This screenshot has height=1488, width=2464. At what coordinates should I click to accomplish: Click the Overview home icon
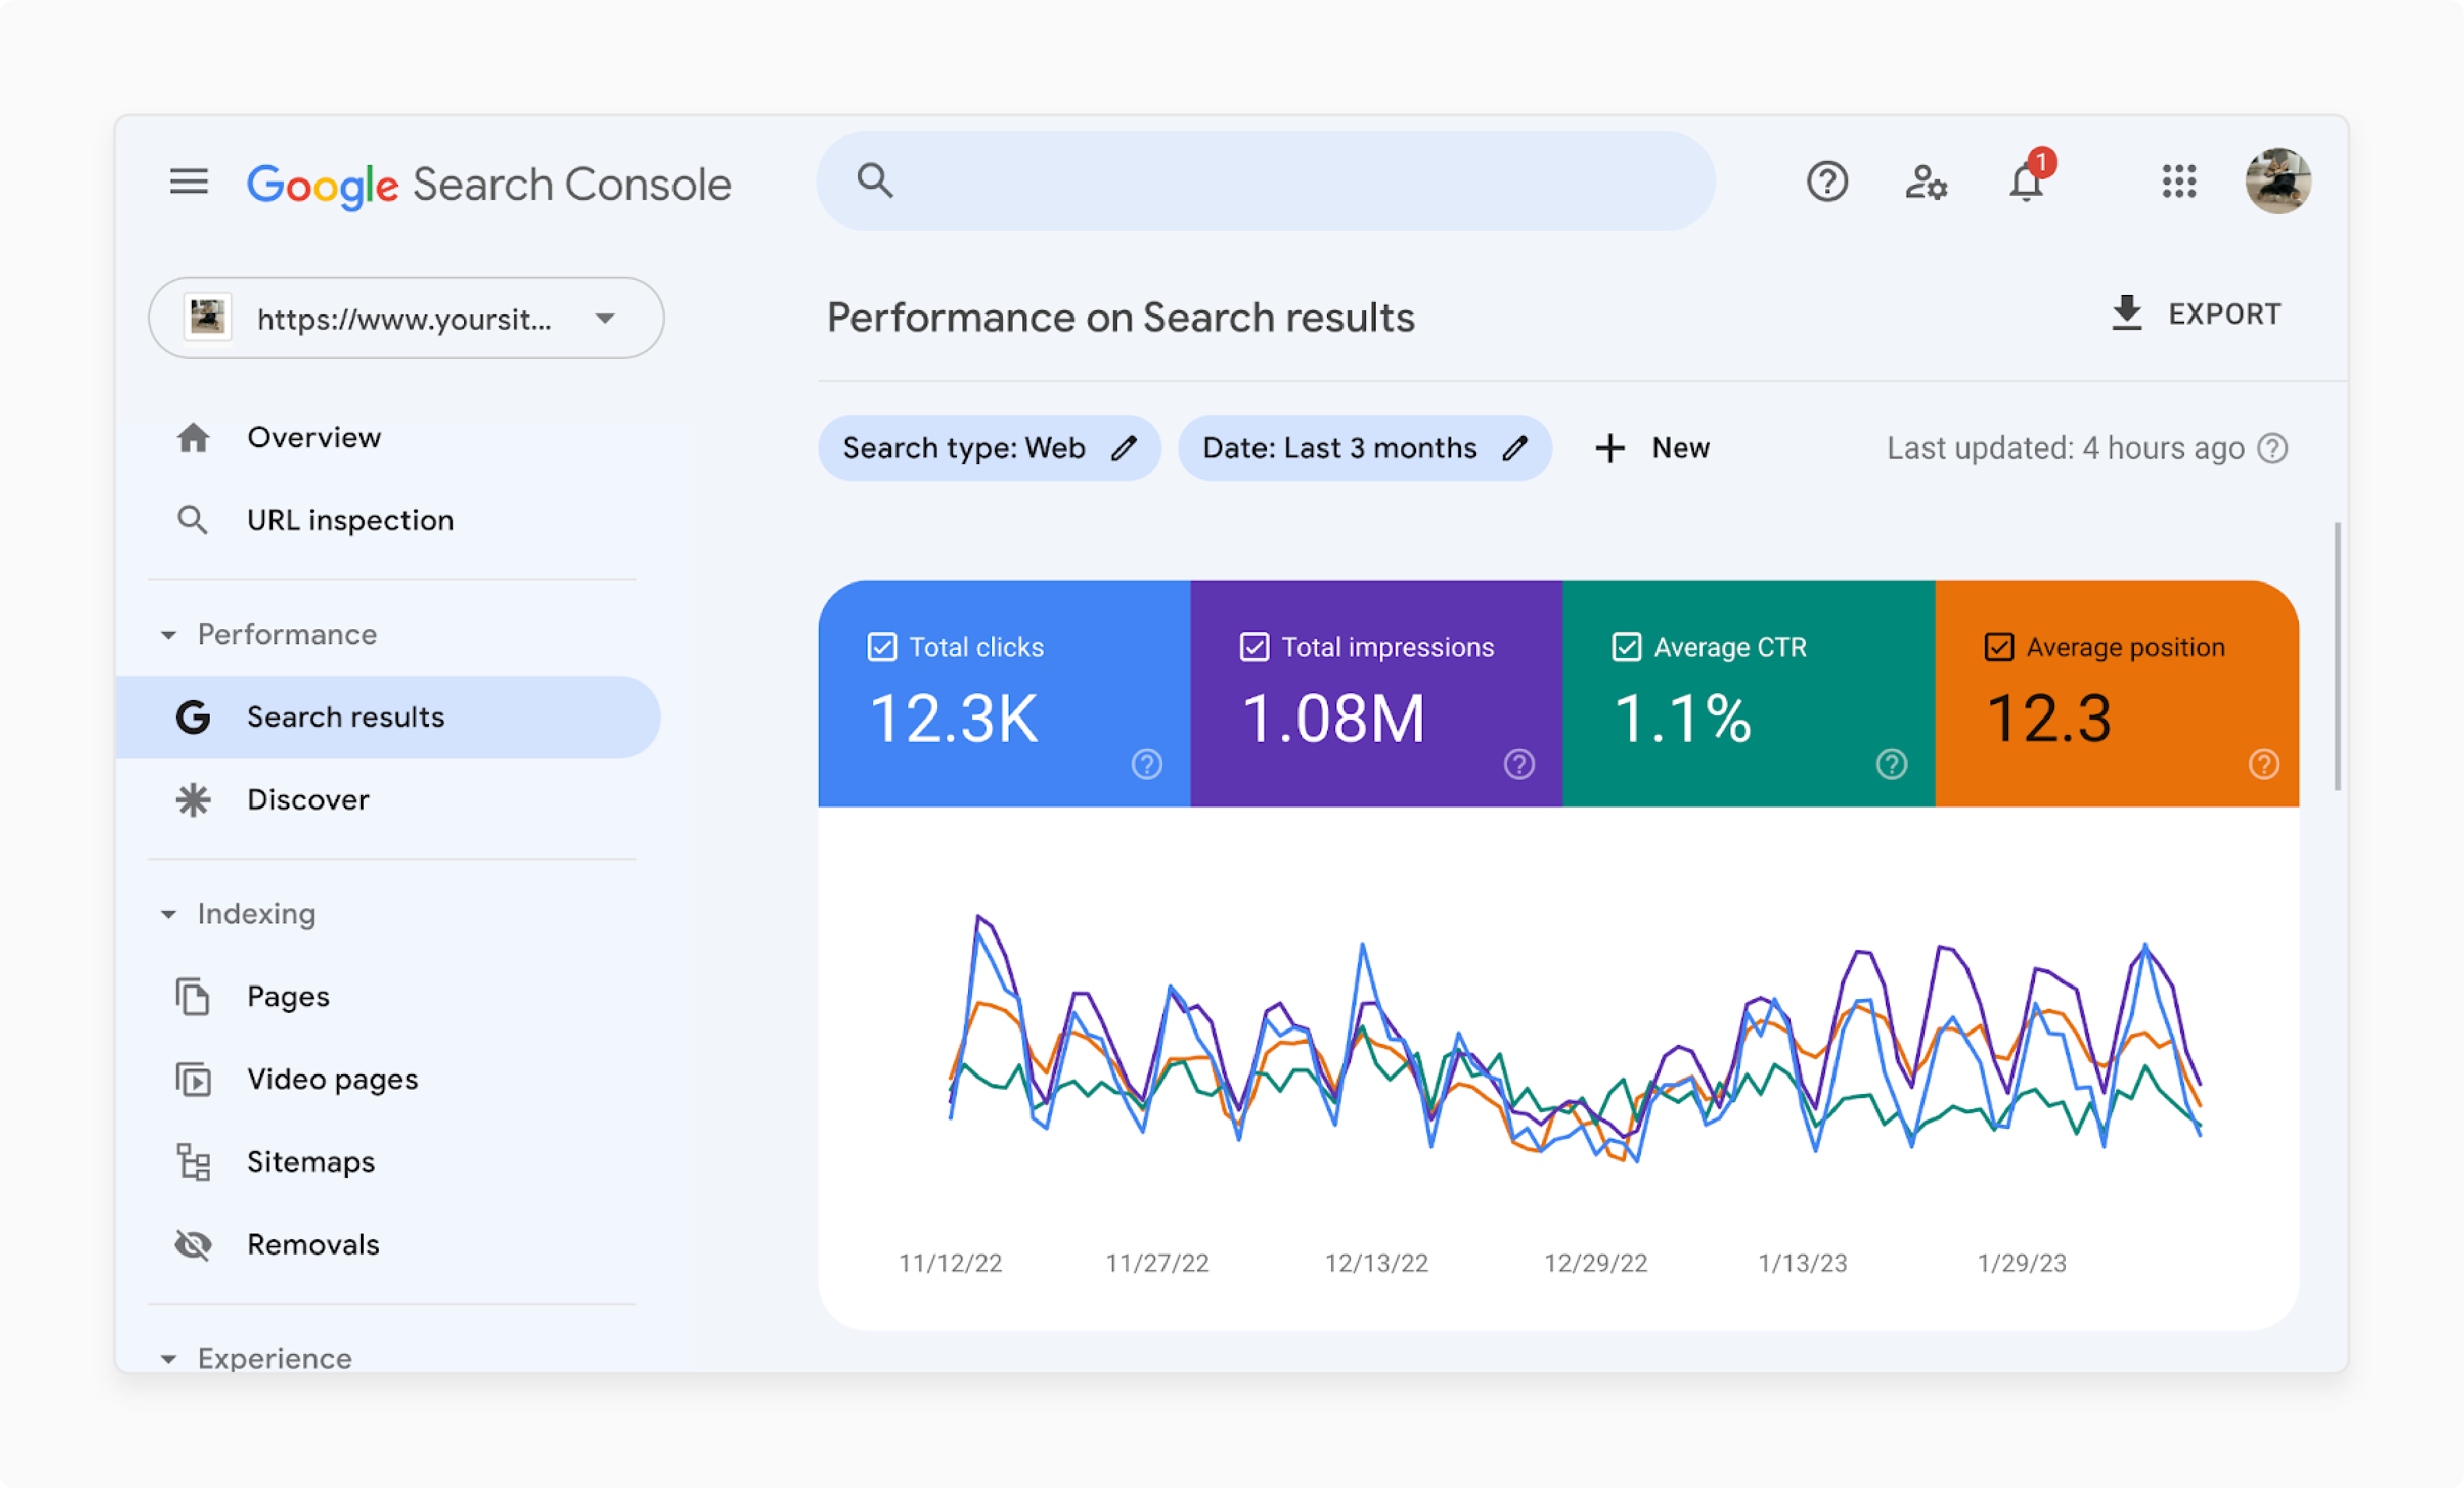tap(193, 438)
